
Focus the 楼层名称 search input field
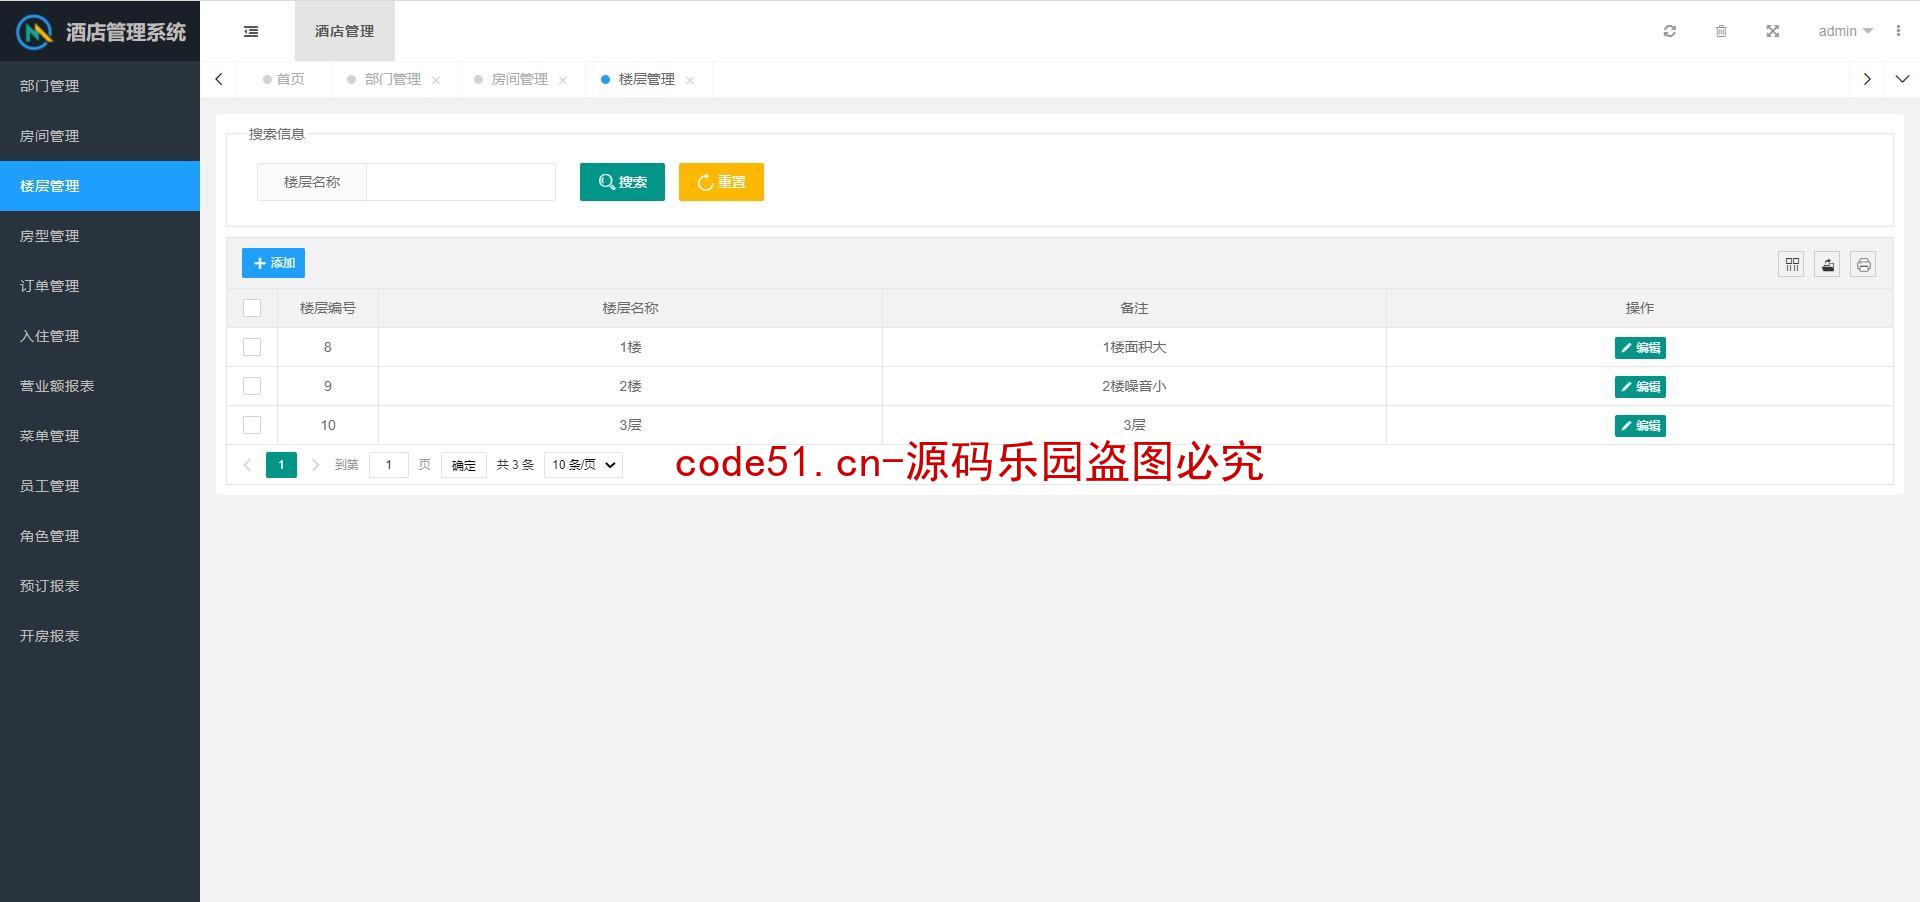click(461, 182)
